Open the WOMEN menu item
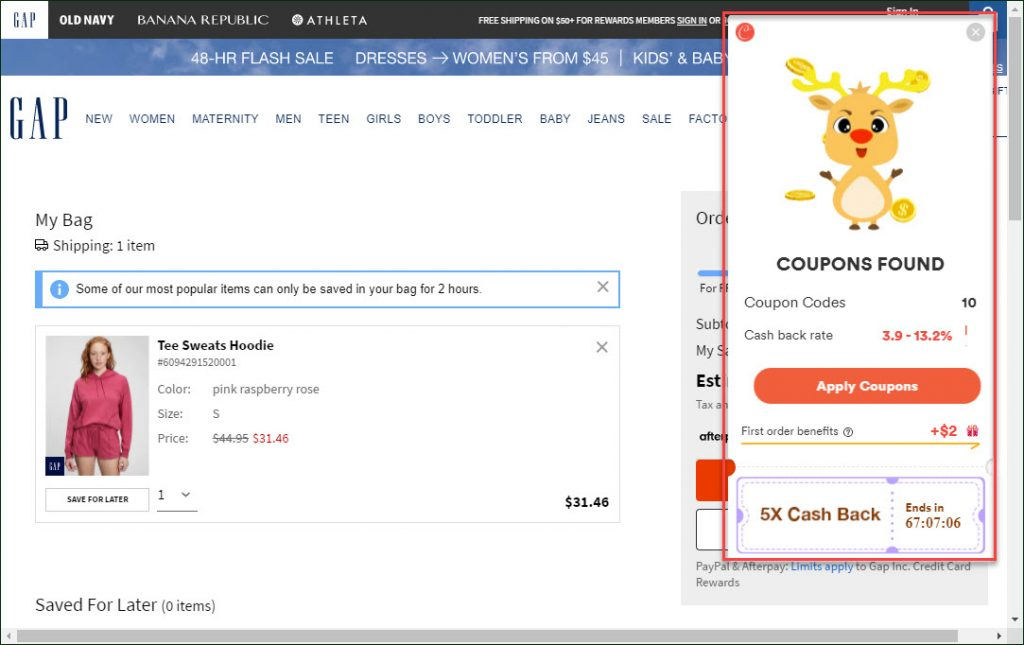Viewport: 1024px width, 645px height. [x=152, y=119]
